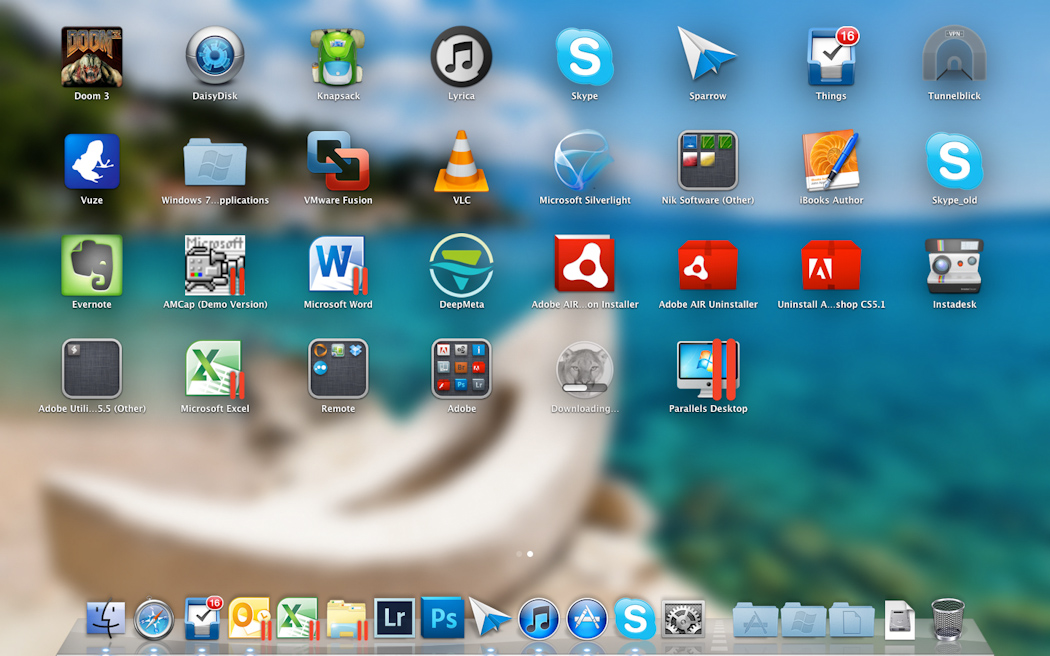Open the DeepMeta app
This screenshot has height=656, width=1050.
click(461, 265)
